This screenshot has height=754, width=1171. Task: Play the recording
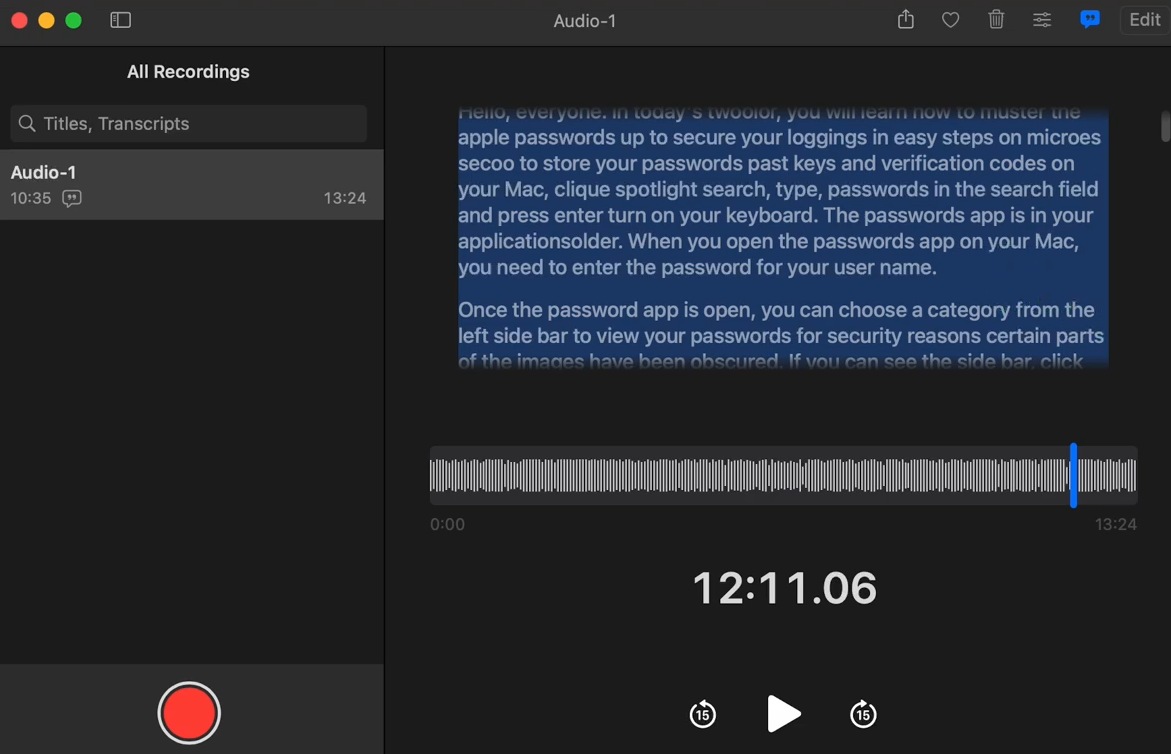(x=783, y=714)
